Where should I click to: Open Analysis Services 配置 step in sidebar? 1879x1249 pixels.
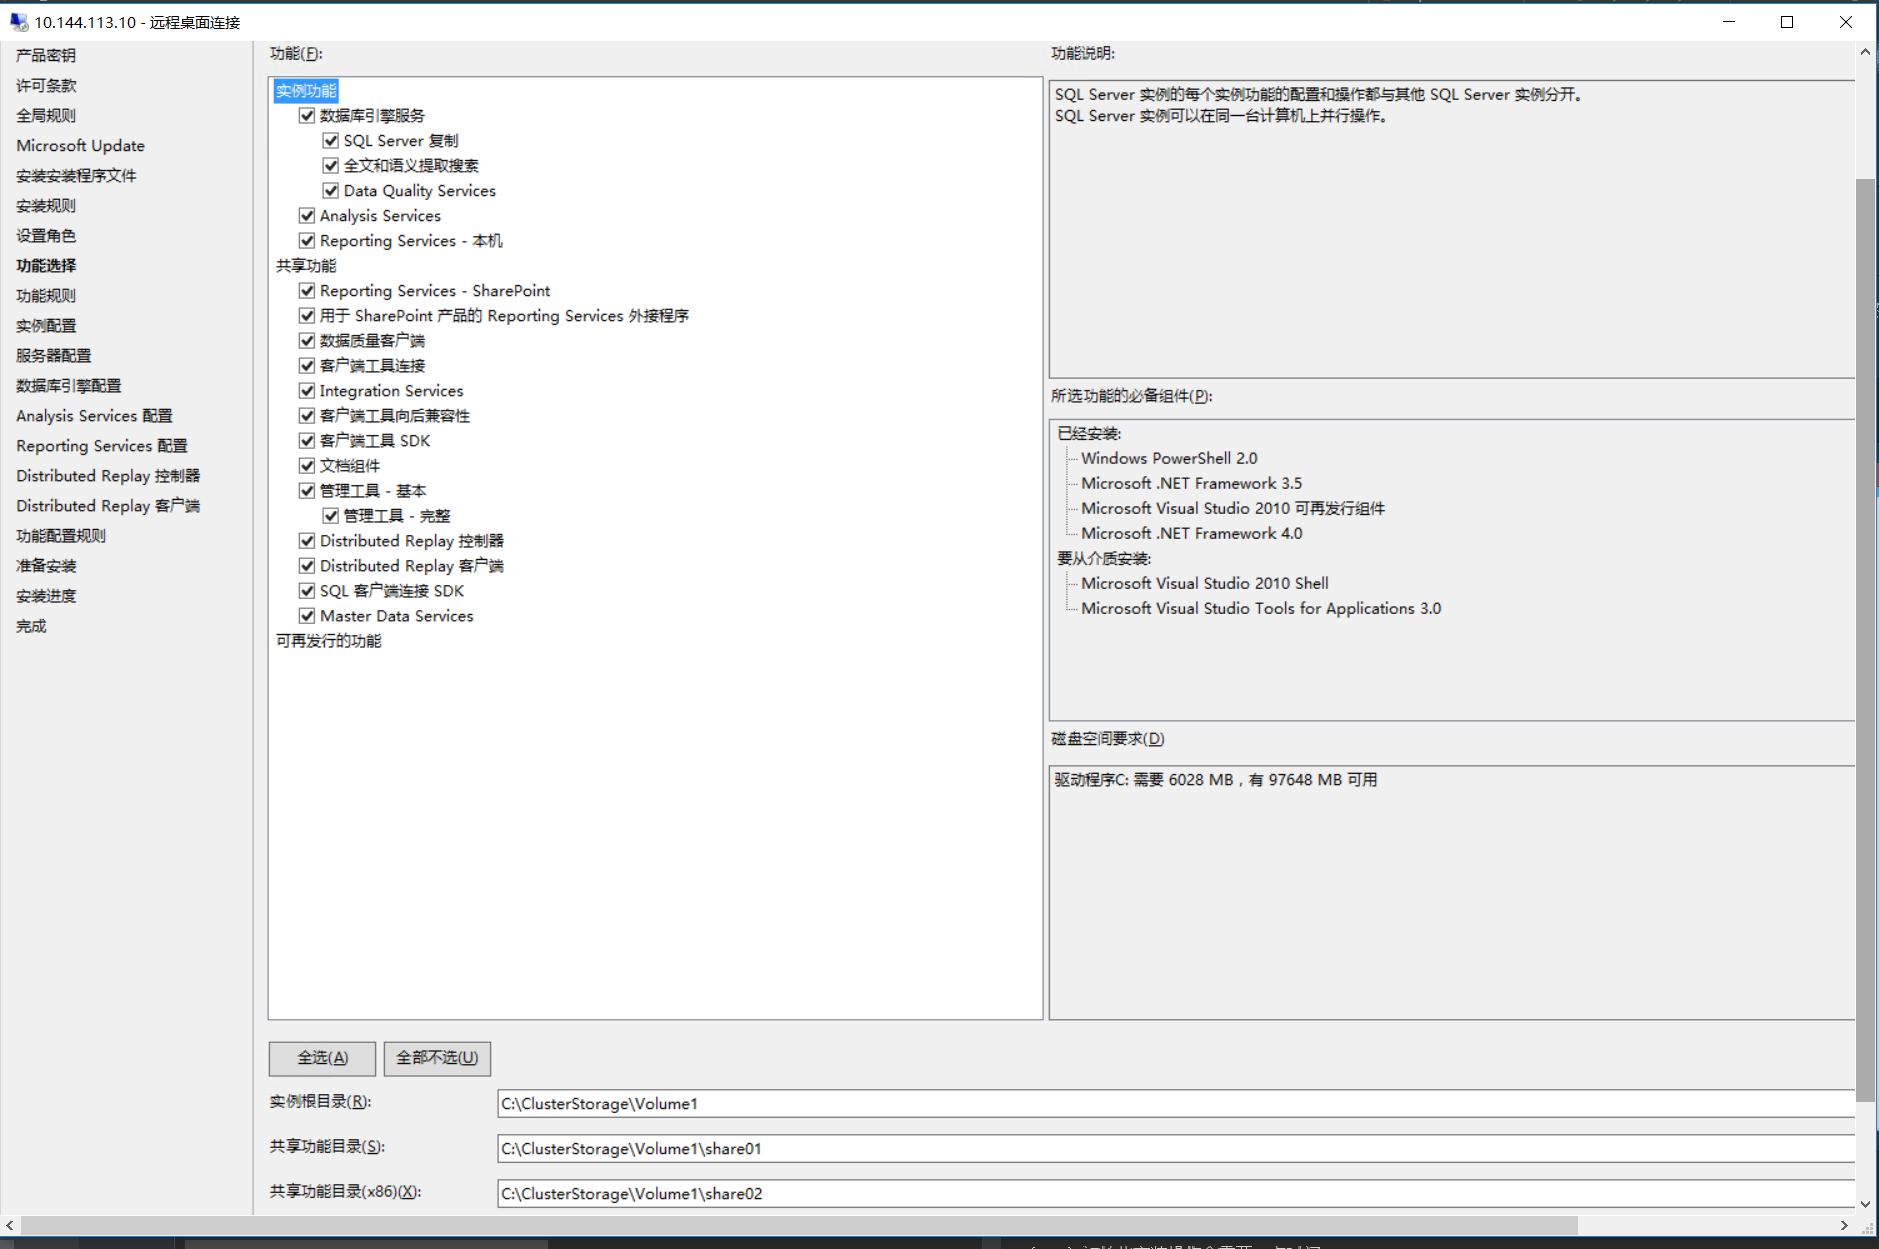coord(94,416)
